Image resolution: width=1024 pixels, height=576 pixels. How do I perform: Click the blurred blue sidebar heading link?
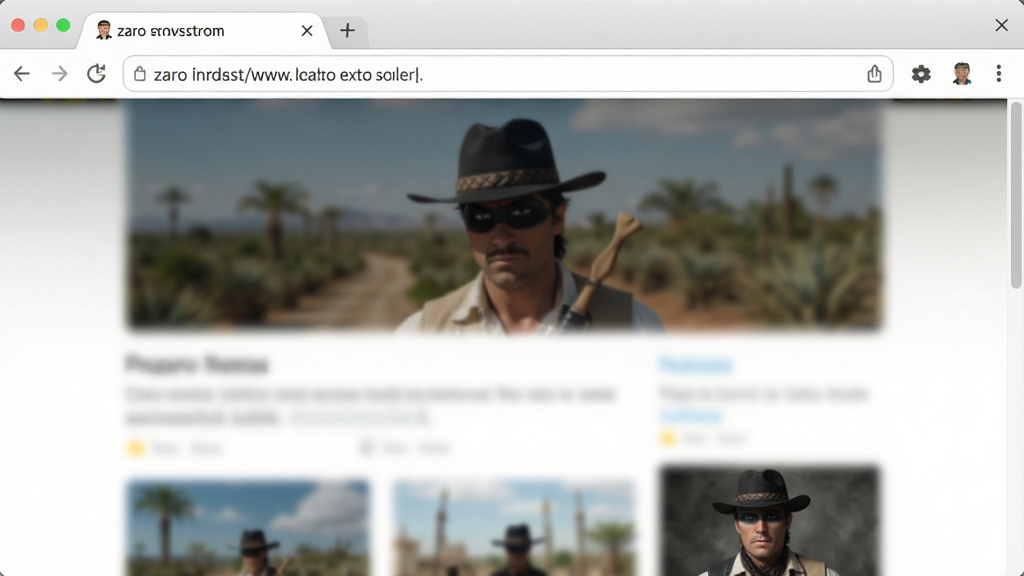pos(696,365)
